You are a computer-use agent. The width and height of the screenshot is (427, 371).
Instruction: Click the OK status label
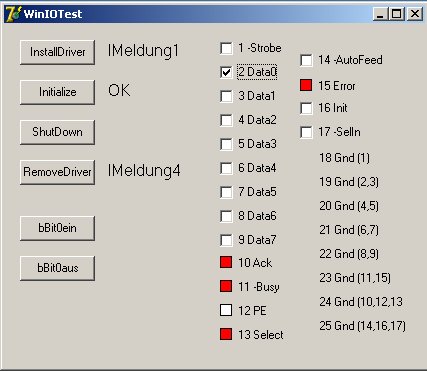(x=119, y=90)
